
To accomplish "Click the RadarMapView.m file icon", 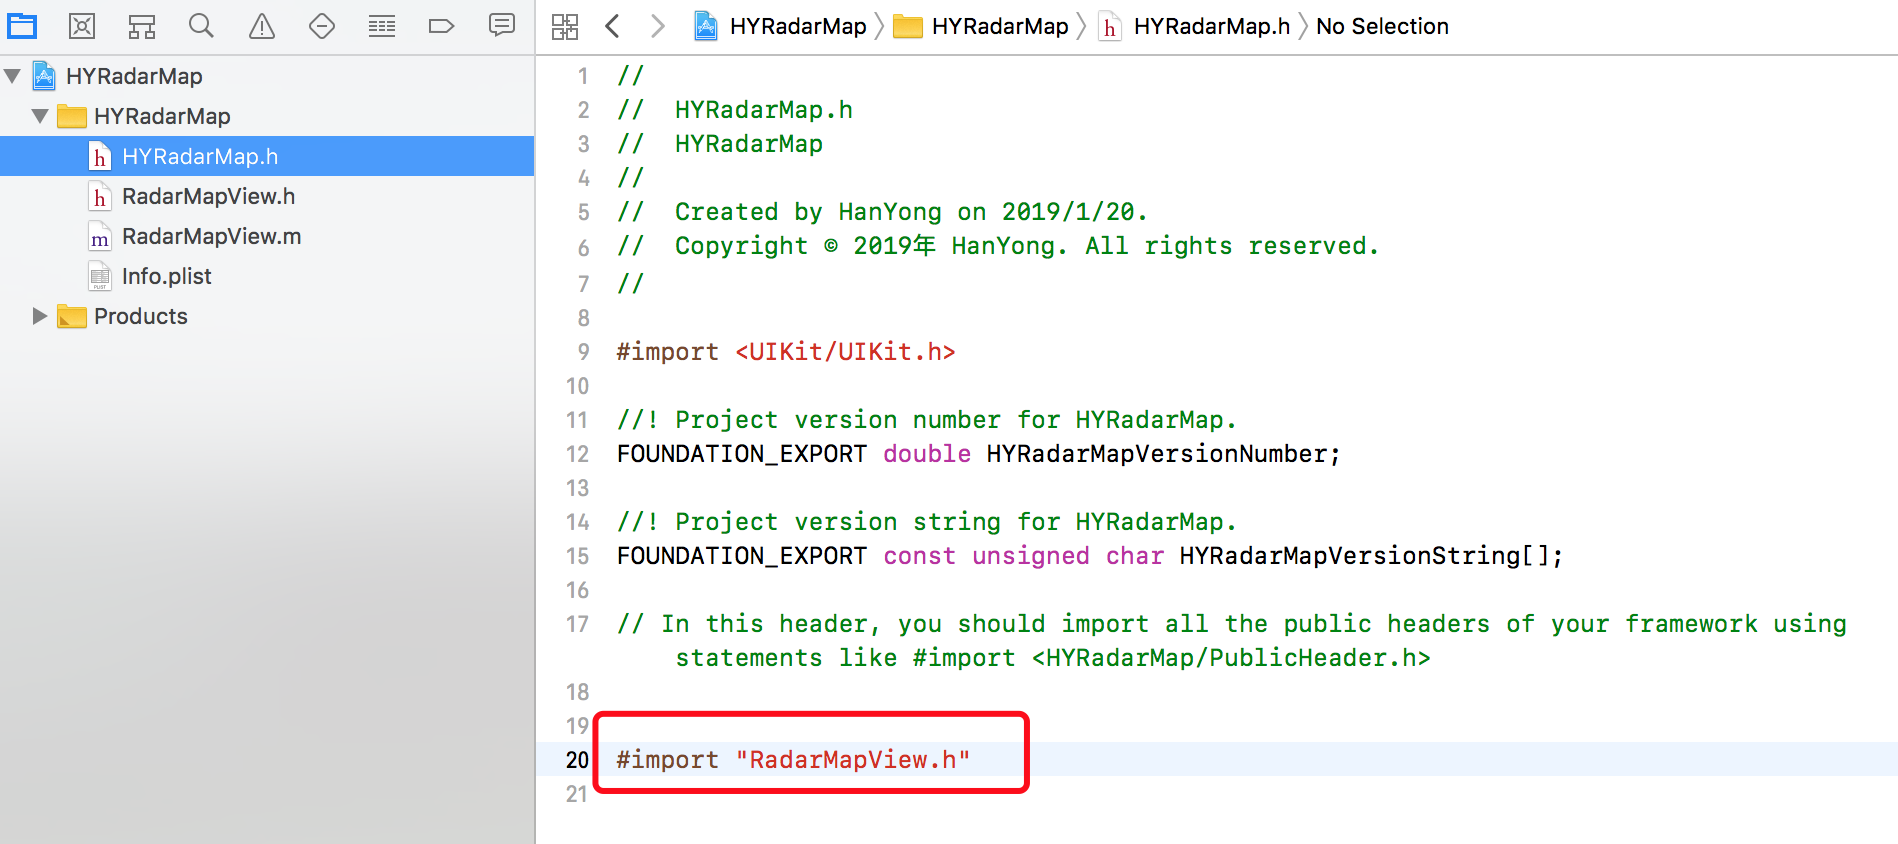I will [x=100, y=237].
